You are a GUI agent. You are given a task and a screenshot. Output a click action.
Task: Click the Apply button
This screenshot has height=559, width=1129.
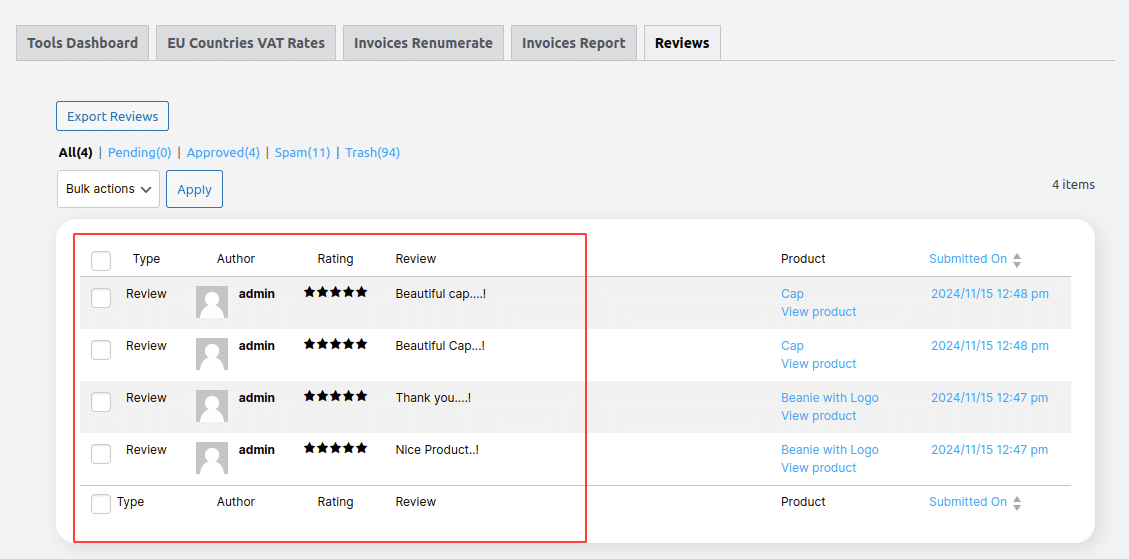click(194, 189)
